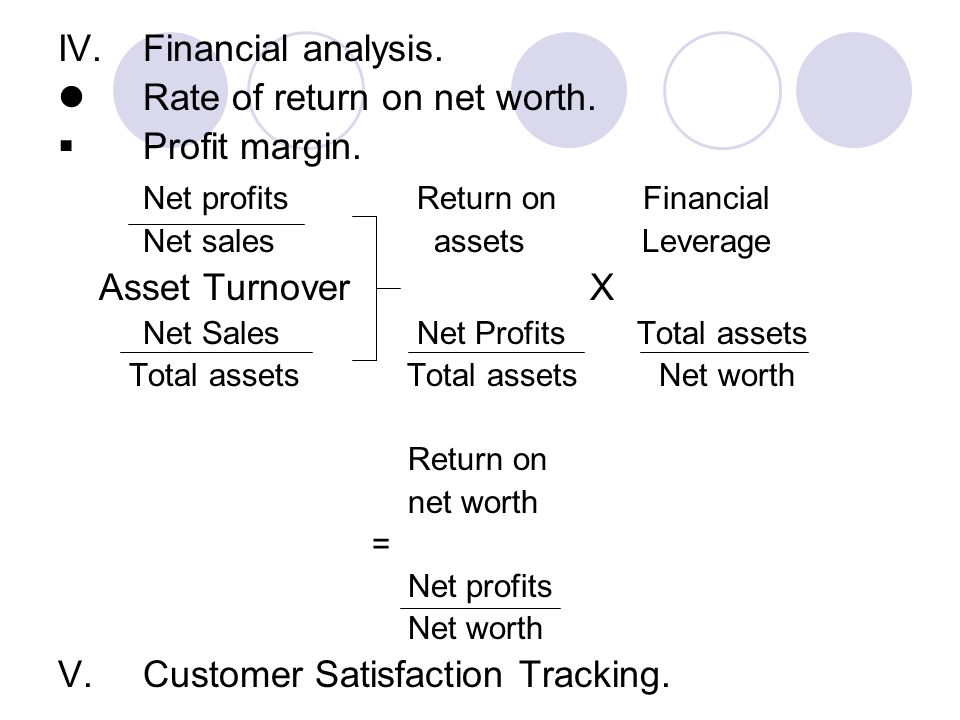Click the filled lavender circle behind 'worth'

coord(569,90)
